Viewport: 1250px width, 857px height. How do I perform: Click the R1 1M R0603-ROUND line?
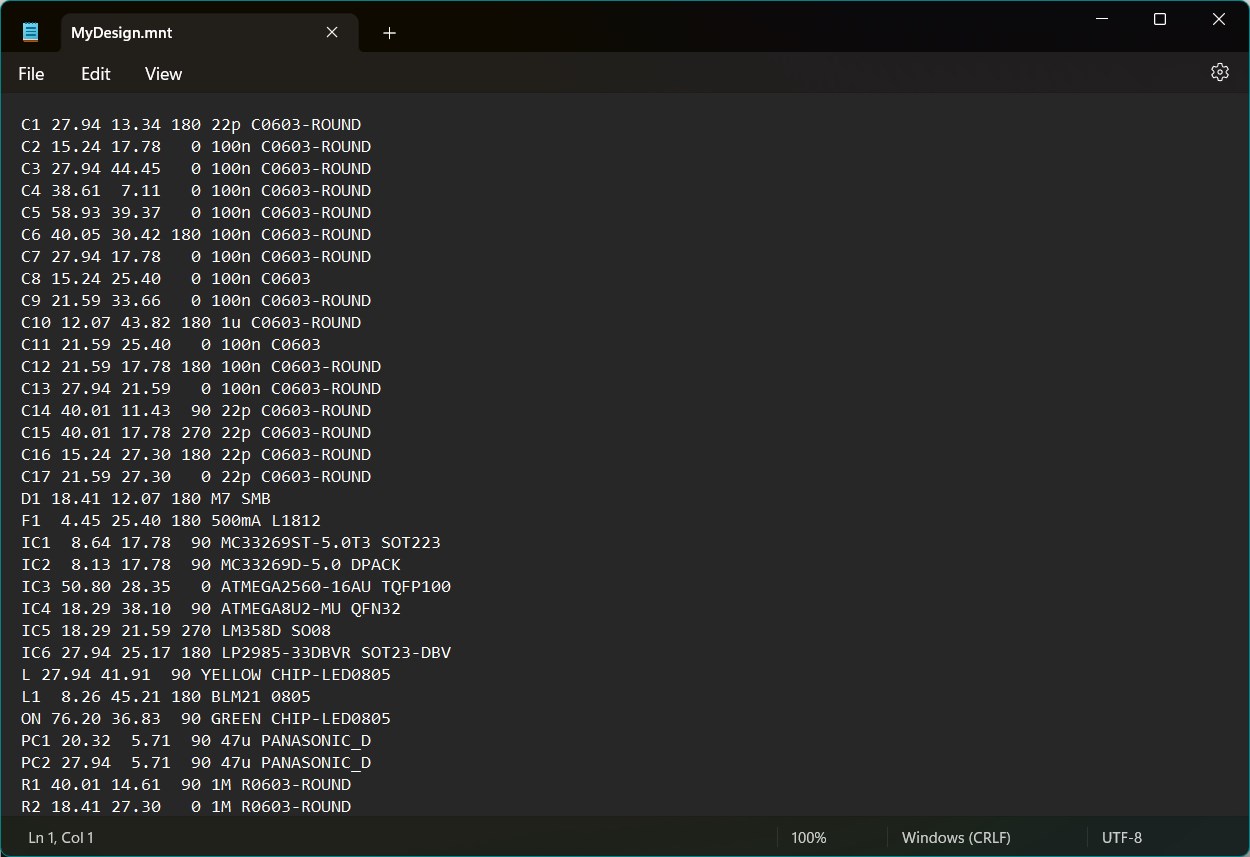point(186,785)
